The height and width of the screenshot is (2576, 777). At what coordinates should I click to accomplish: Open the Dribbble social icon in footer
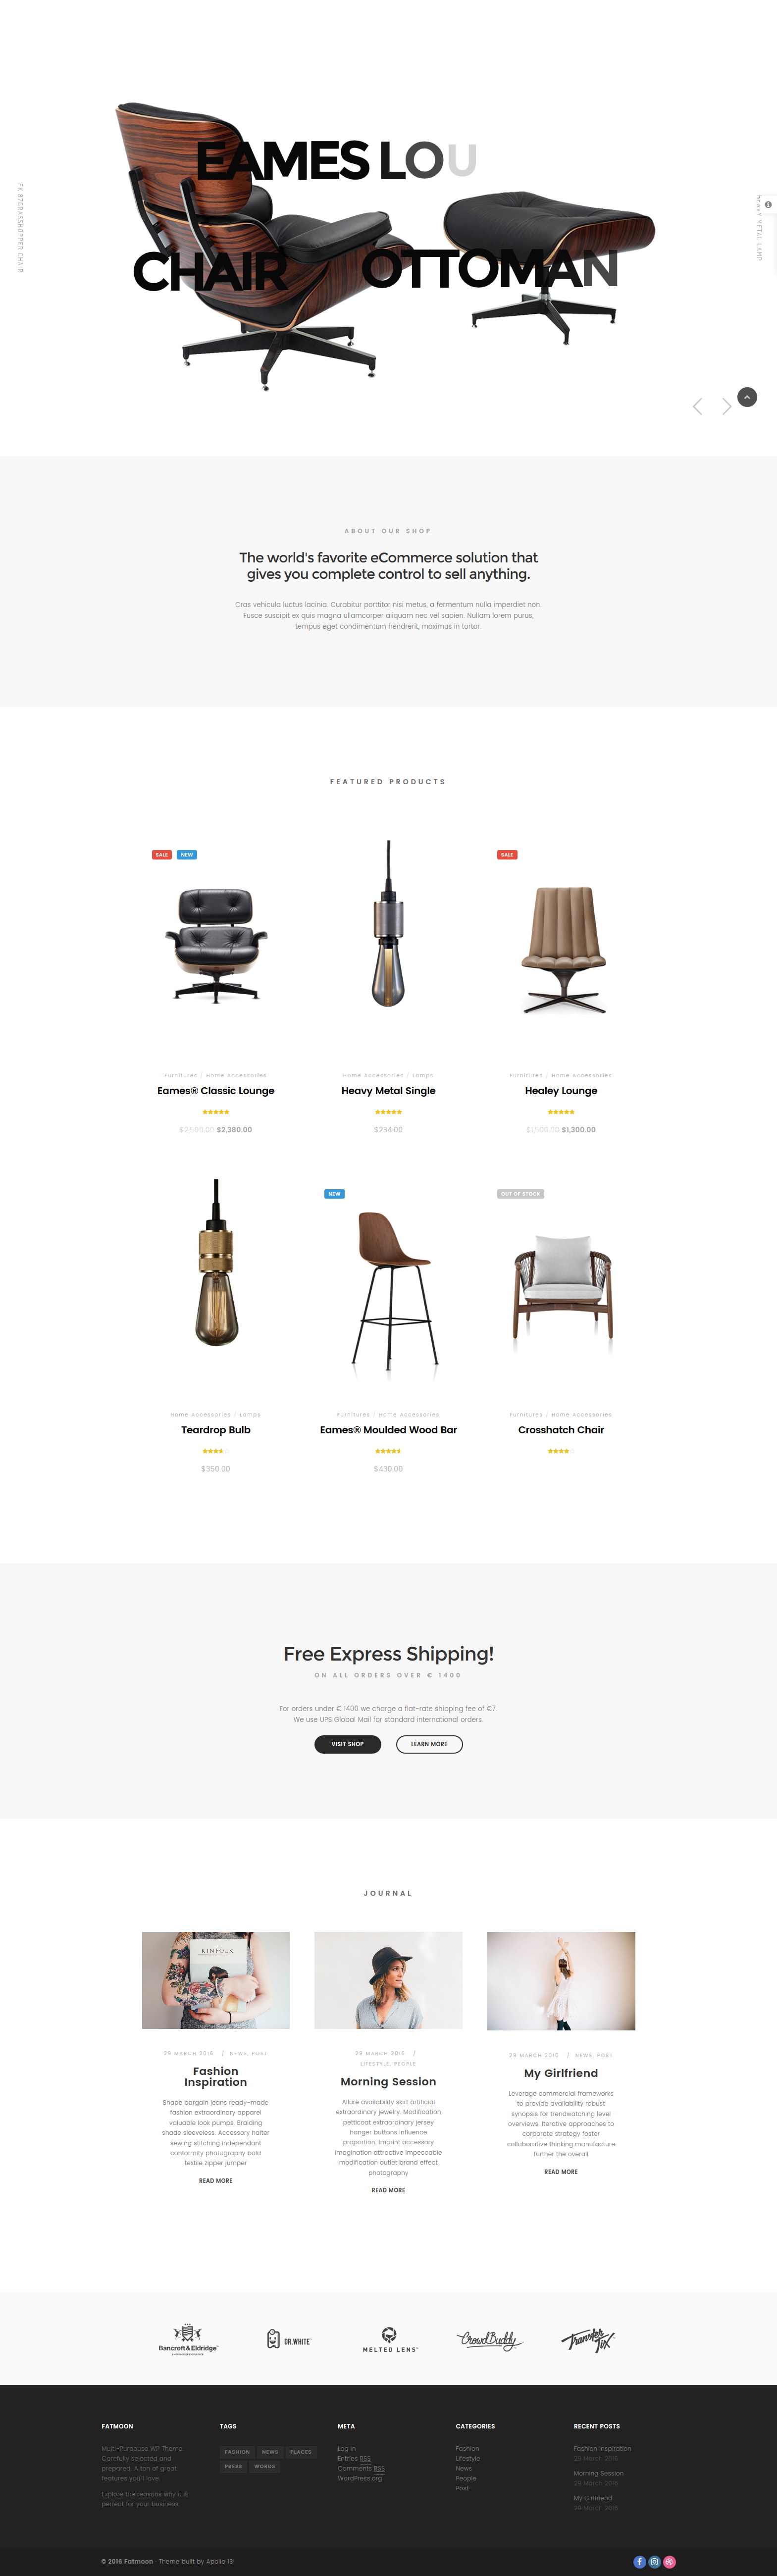[669, 2561]
